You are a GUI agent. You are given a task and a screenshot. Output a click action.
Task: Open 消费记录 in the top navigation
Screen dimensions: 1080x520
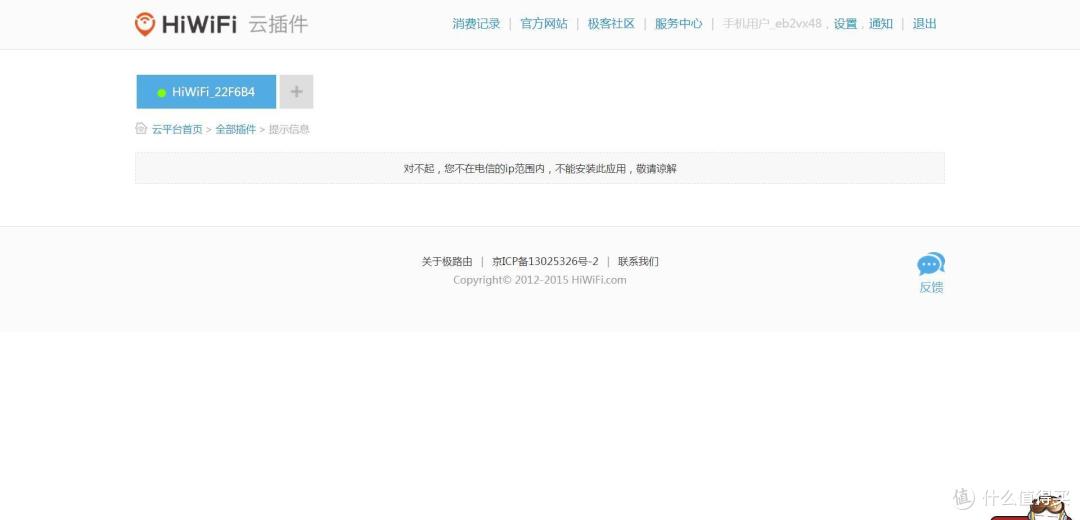[x=476, y=23]
